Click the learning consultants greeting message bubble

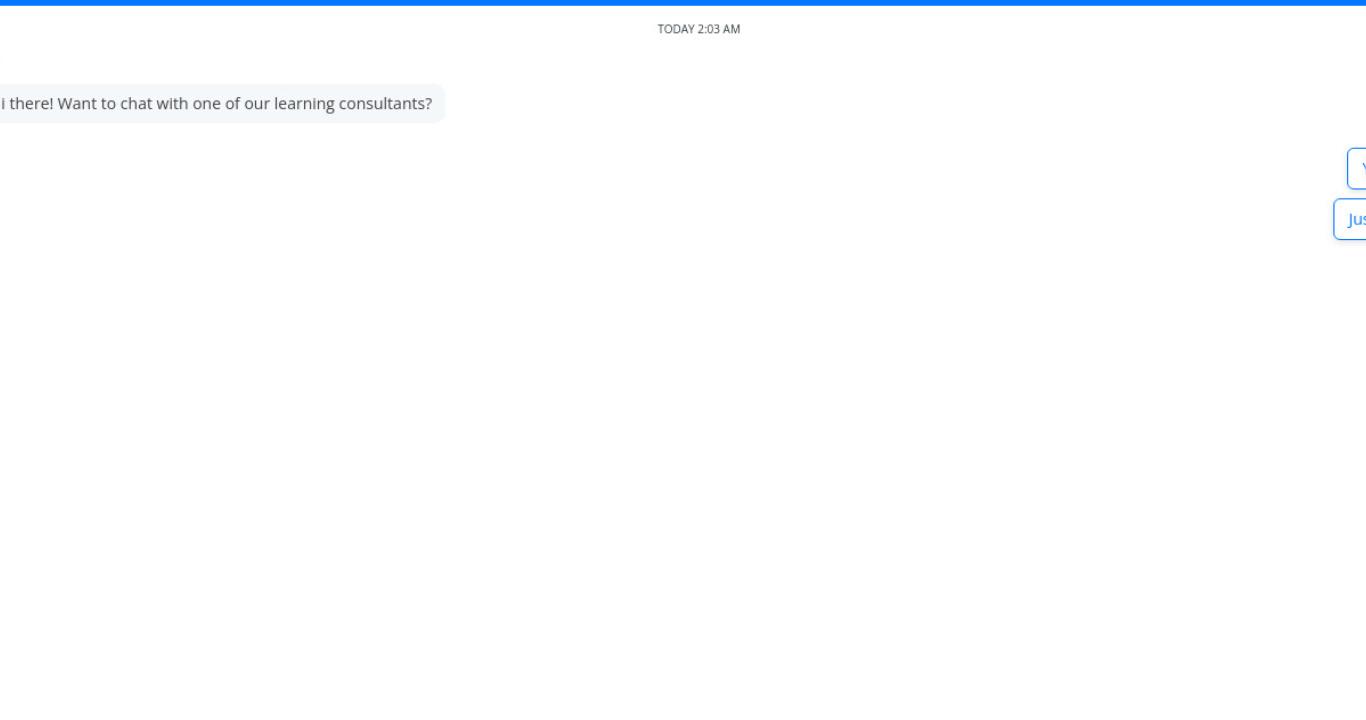pos(221,104)
